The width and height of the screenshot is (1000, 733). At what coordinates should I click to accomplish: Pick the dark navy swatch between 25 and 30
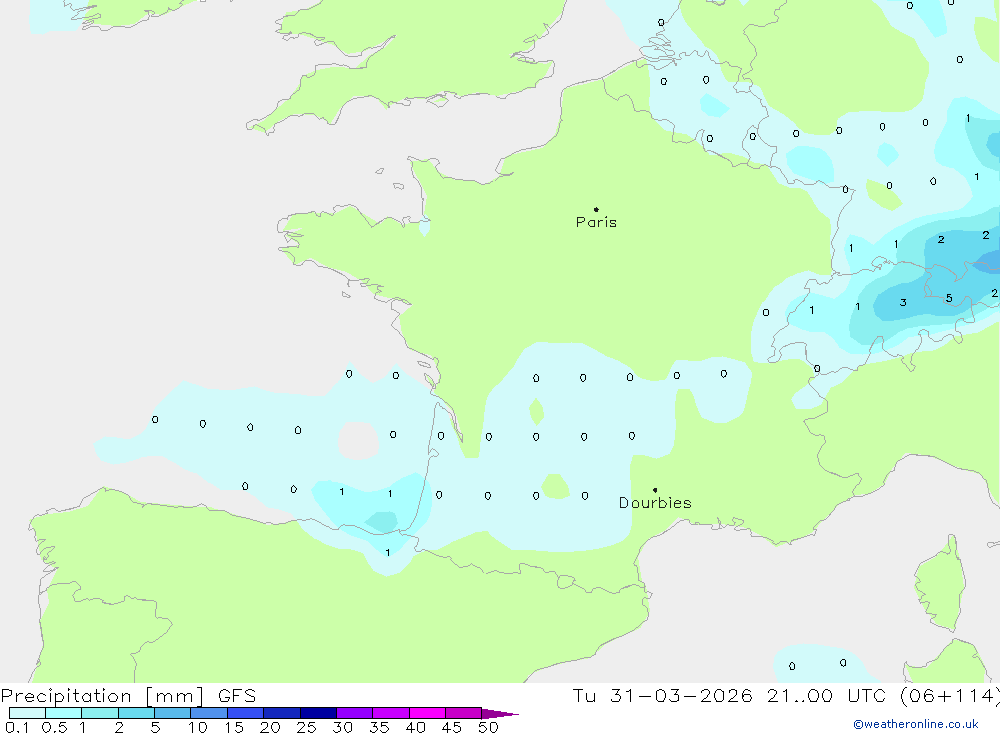coord(318,713)
